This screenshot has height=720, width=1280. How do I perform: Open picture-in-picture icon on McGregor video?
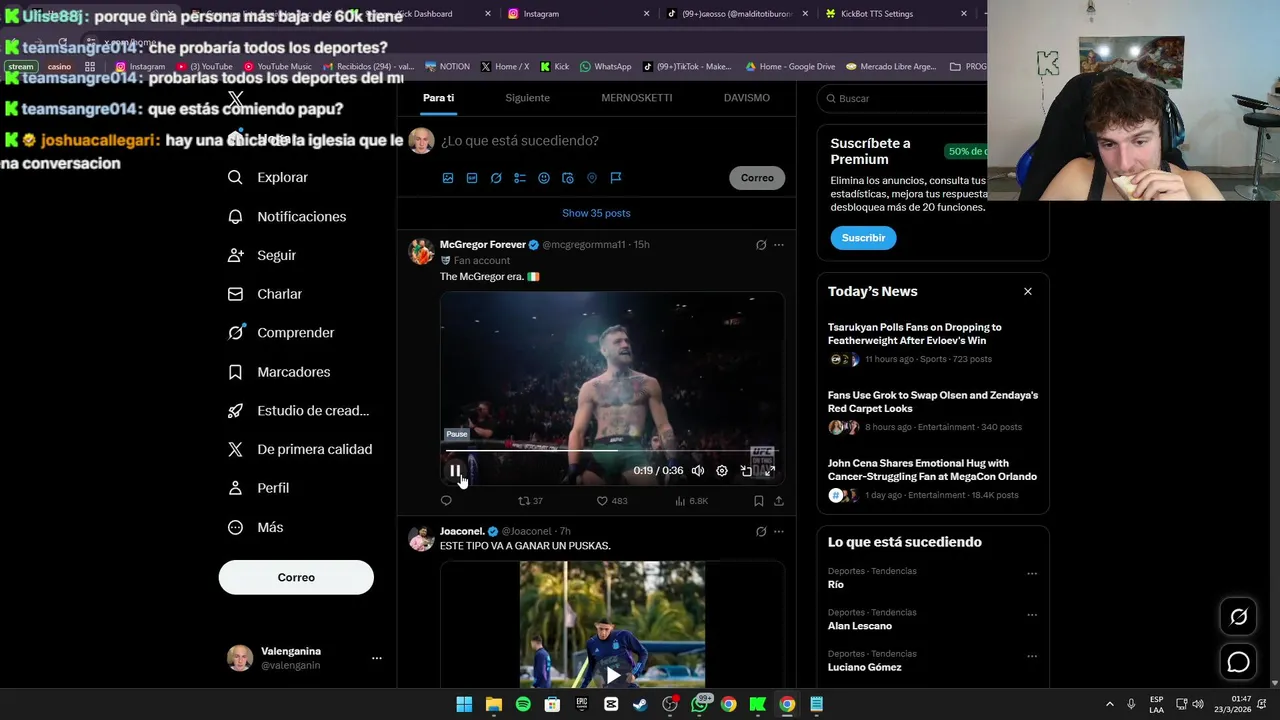coord(746,471)
